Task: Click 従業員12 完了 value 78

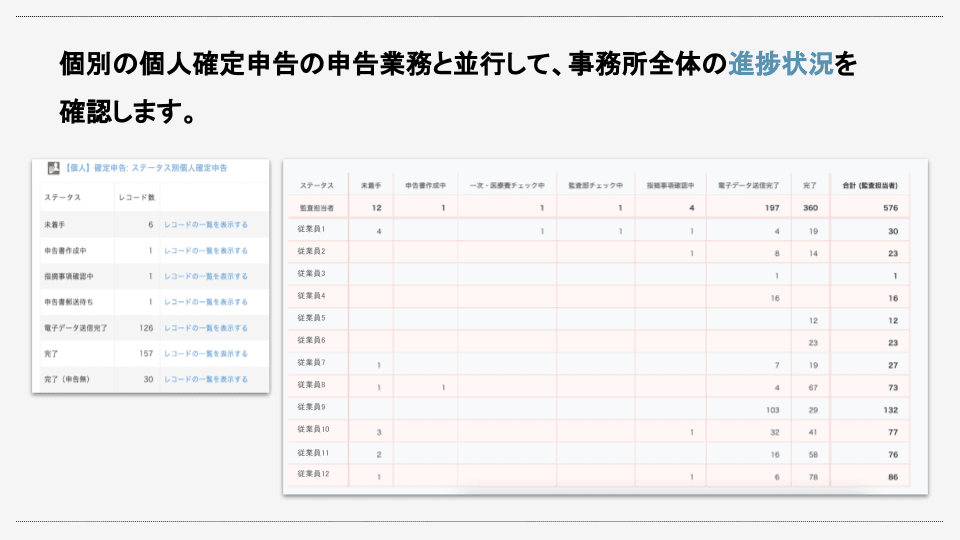Action: pos(813,477)
